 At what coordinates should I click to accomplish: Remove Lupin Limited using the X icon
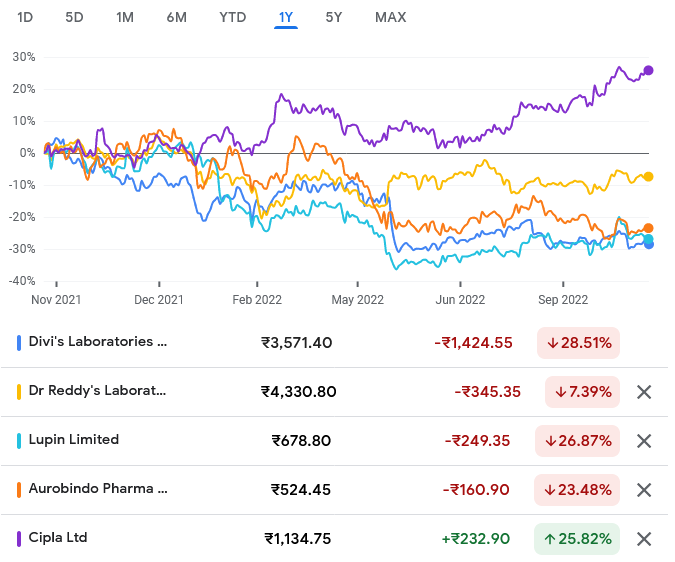click(x=644, y=441)
